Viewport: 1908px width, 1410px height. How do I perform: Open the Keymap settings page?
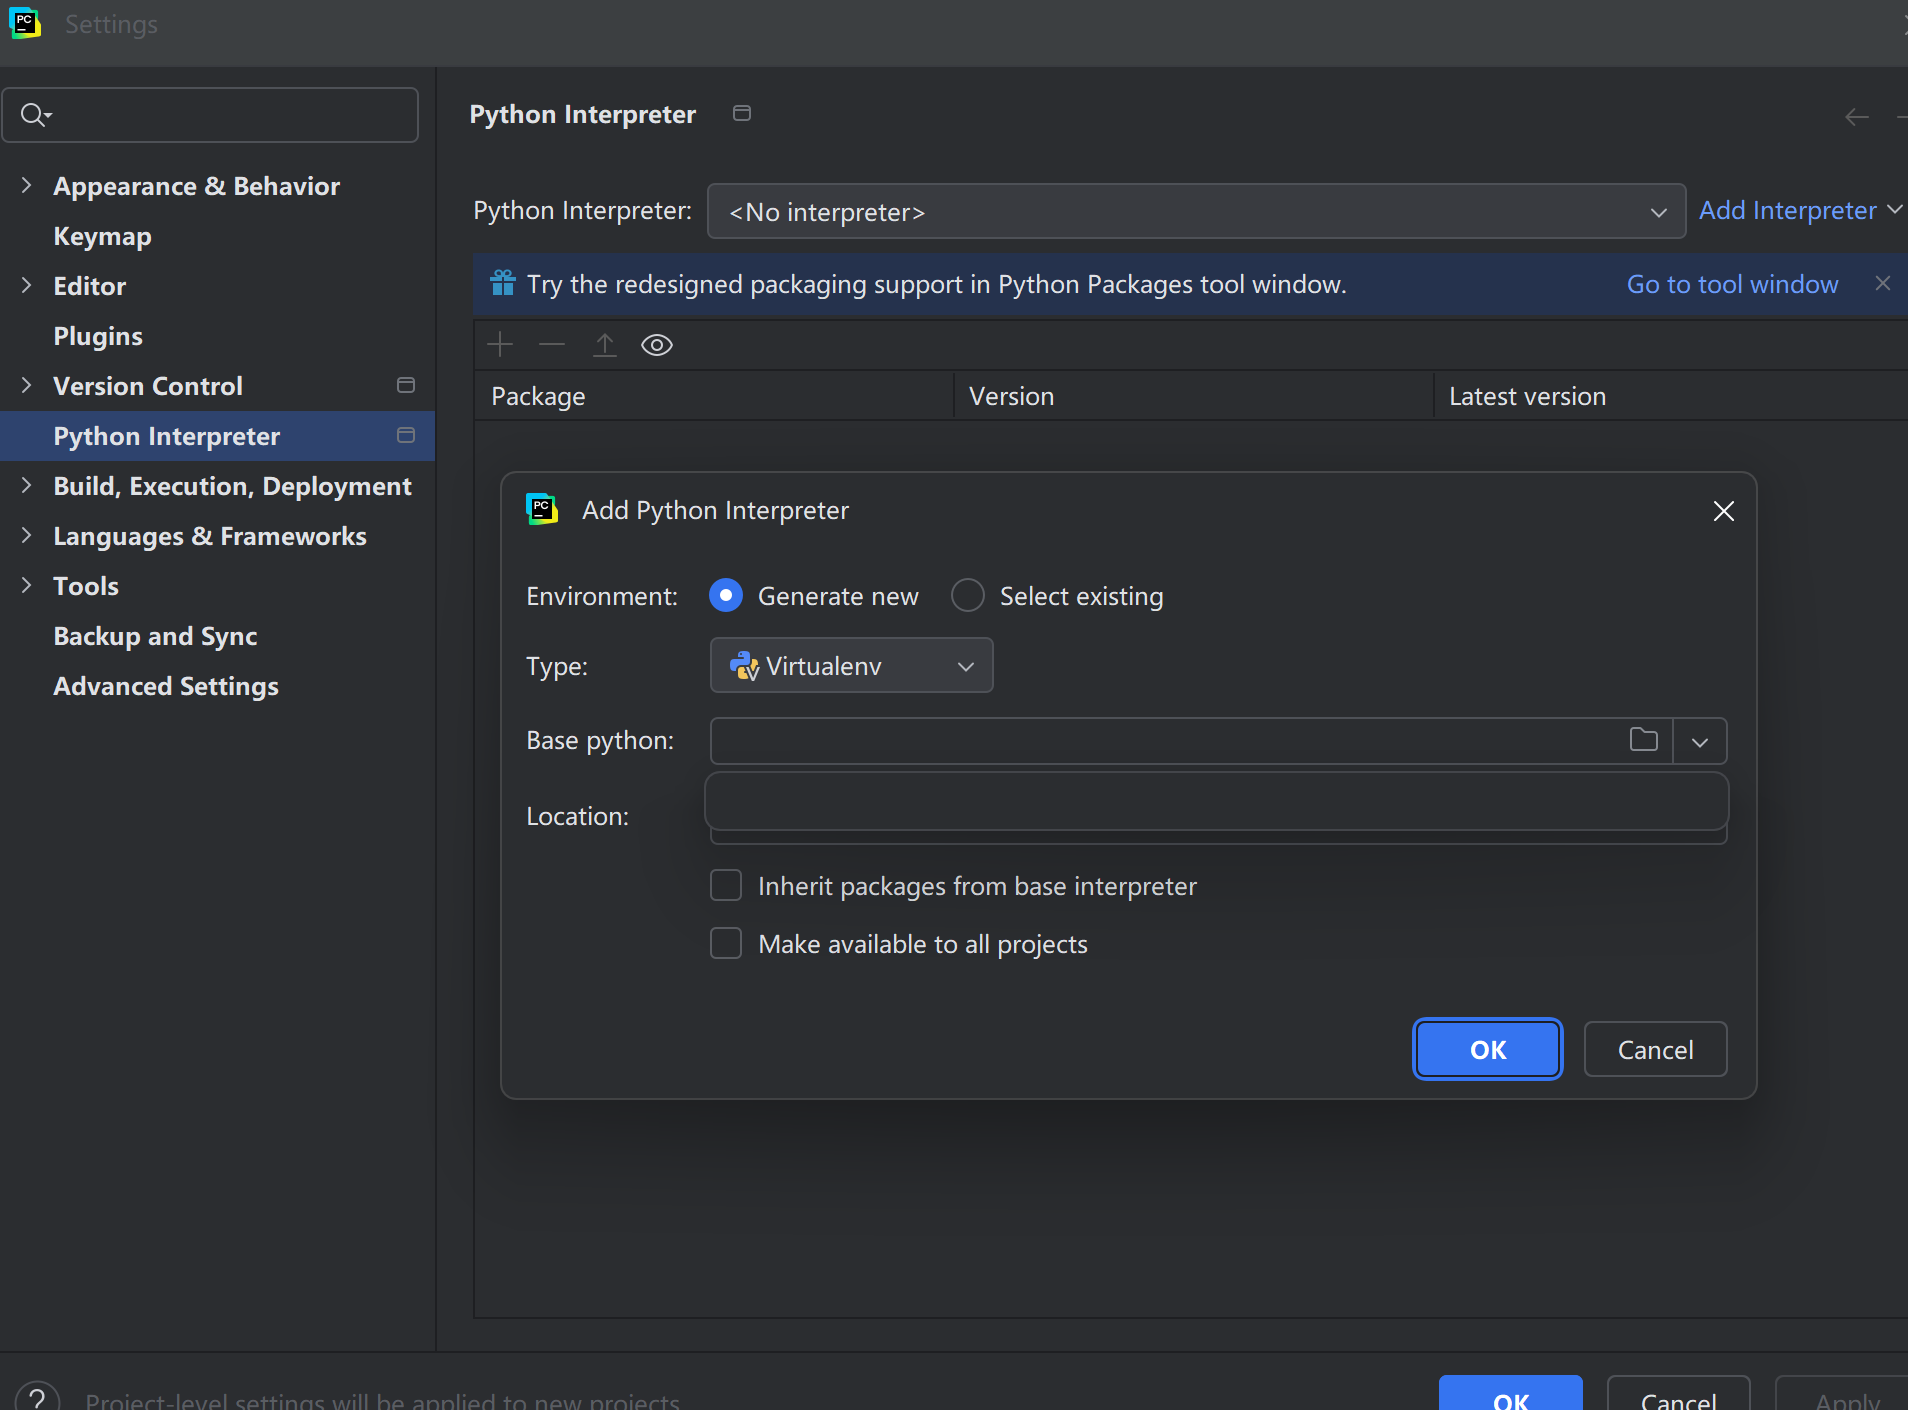(x=102, y=236)
